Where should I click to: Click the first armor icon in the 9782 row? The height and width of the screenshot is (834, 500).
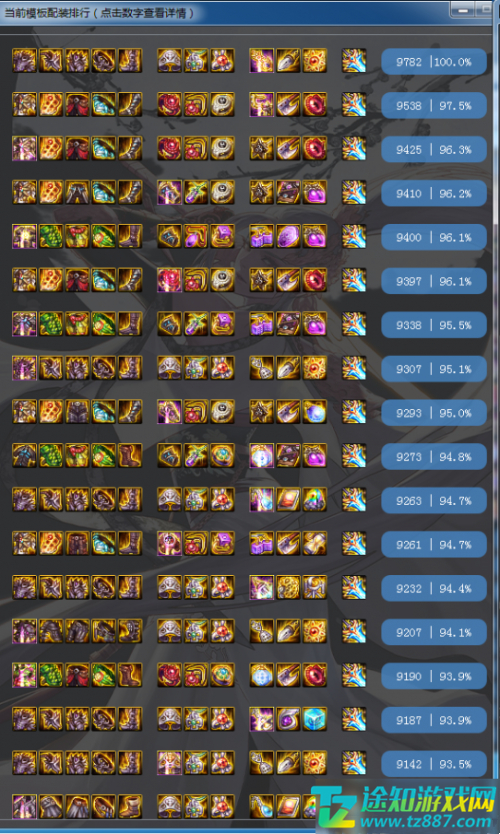coord(24,61)
